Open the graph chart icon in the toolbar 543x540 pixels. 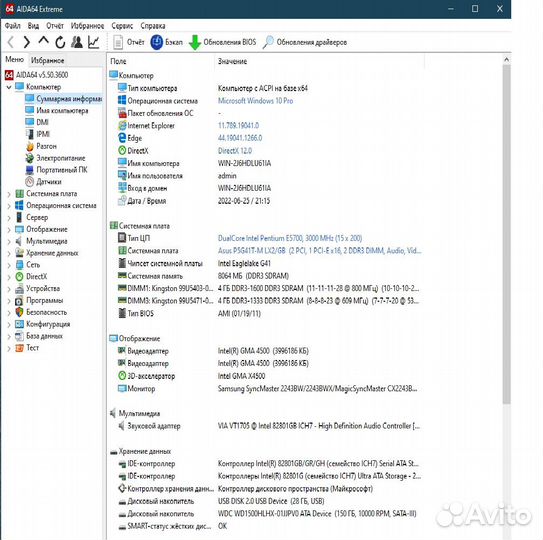tap(94, 42)
